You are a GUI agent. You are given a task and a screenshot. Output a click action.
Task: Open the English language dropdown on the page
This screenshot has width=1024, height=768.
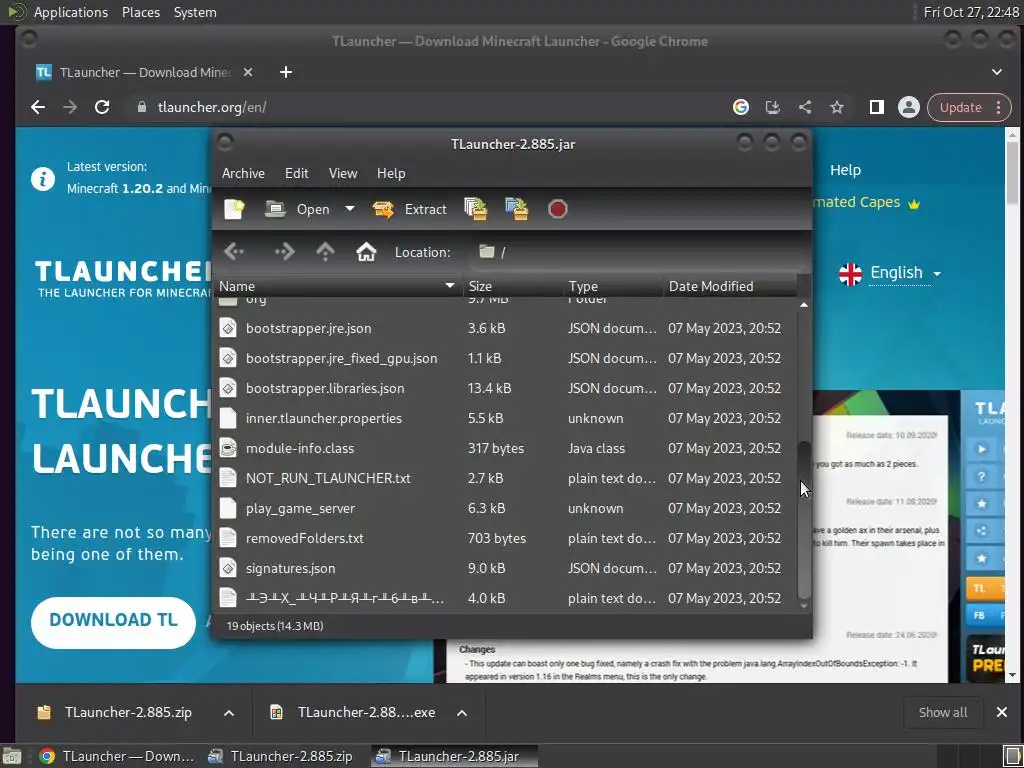889,274
